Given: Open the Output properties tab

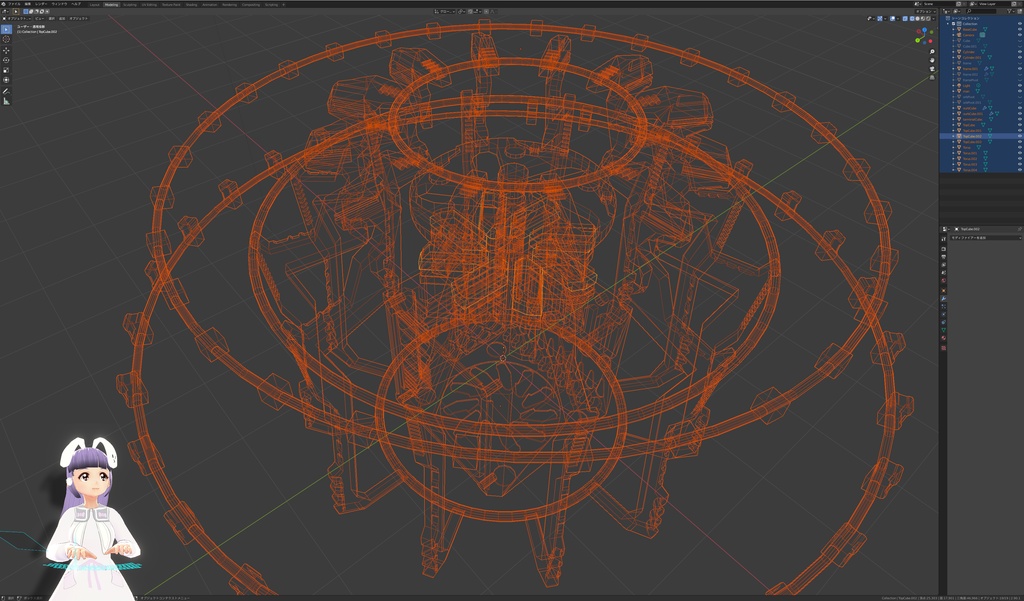Looking at the screenshot, I should pos(944,257).
